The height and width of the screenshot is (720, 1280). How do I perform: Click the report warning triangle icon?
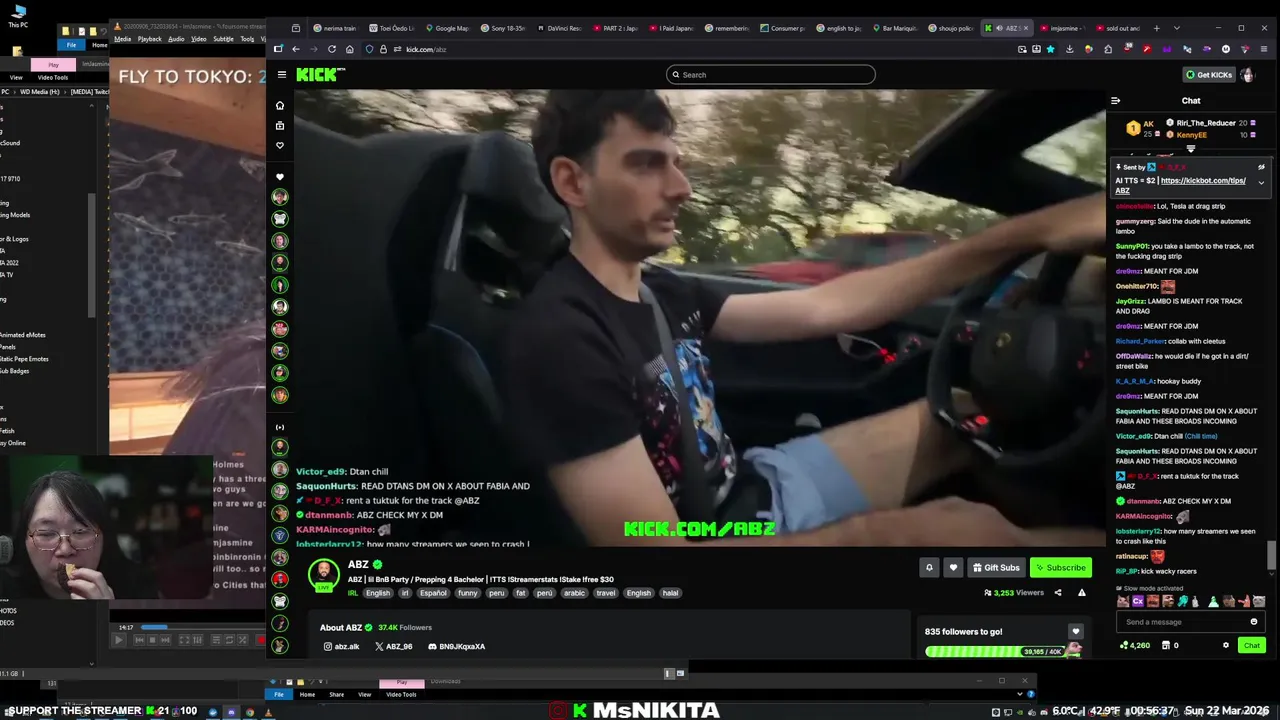tap(1081, 593)
